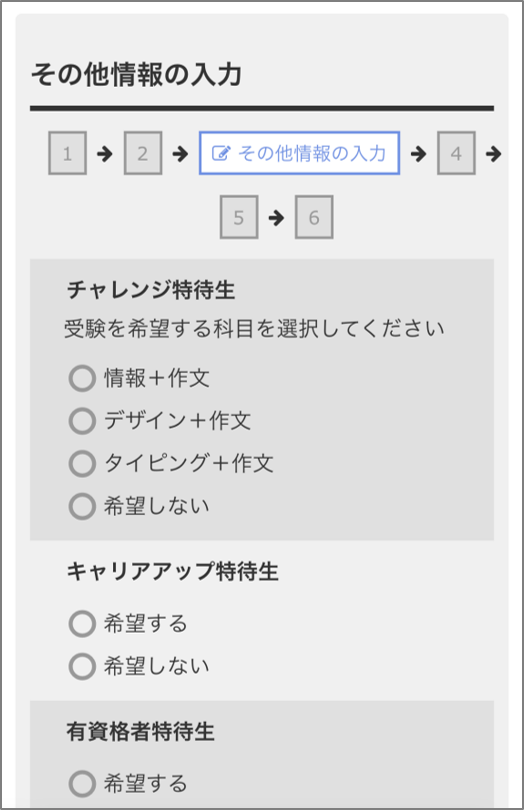Go to step 1 box

click(x=67, y=153)
